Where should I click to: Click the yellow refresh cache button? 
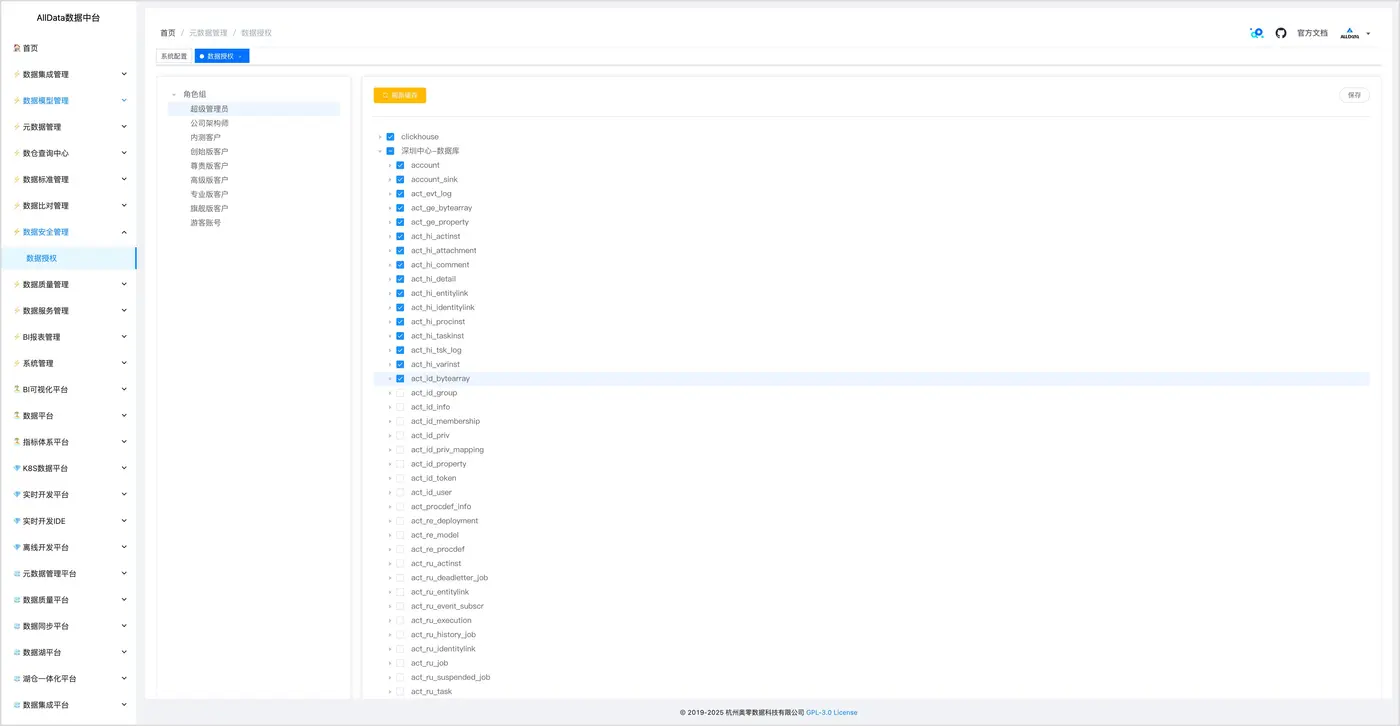400,95
